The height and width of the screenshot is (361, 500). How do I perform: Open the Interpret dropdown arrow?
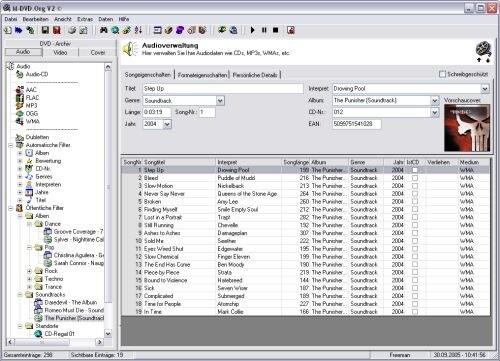pyautogui.click(x=485, y=89)
